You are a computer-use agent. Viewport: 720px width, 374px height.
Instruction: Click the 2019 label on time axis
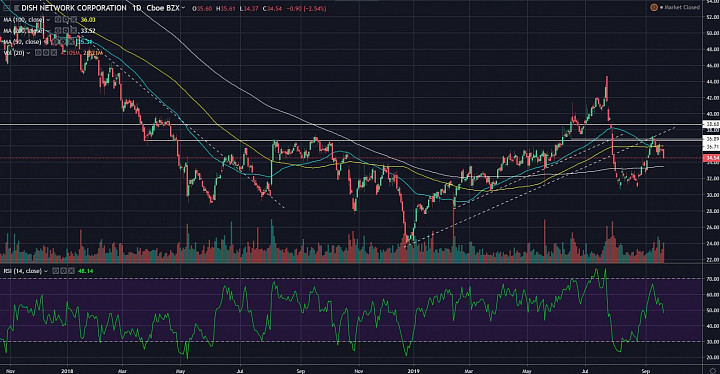tap(414, 371)
